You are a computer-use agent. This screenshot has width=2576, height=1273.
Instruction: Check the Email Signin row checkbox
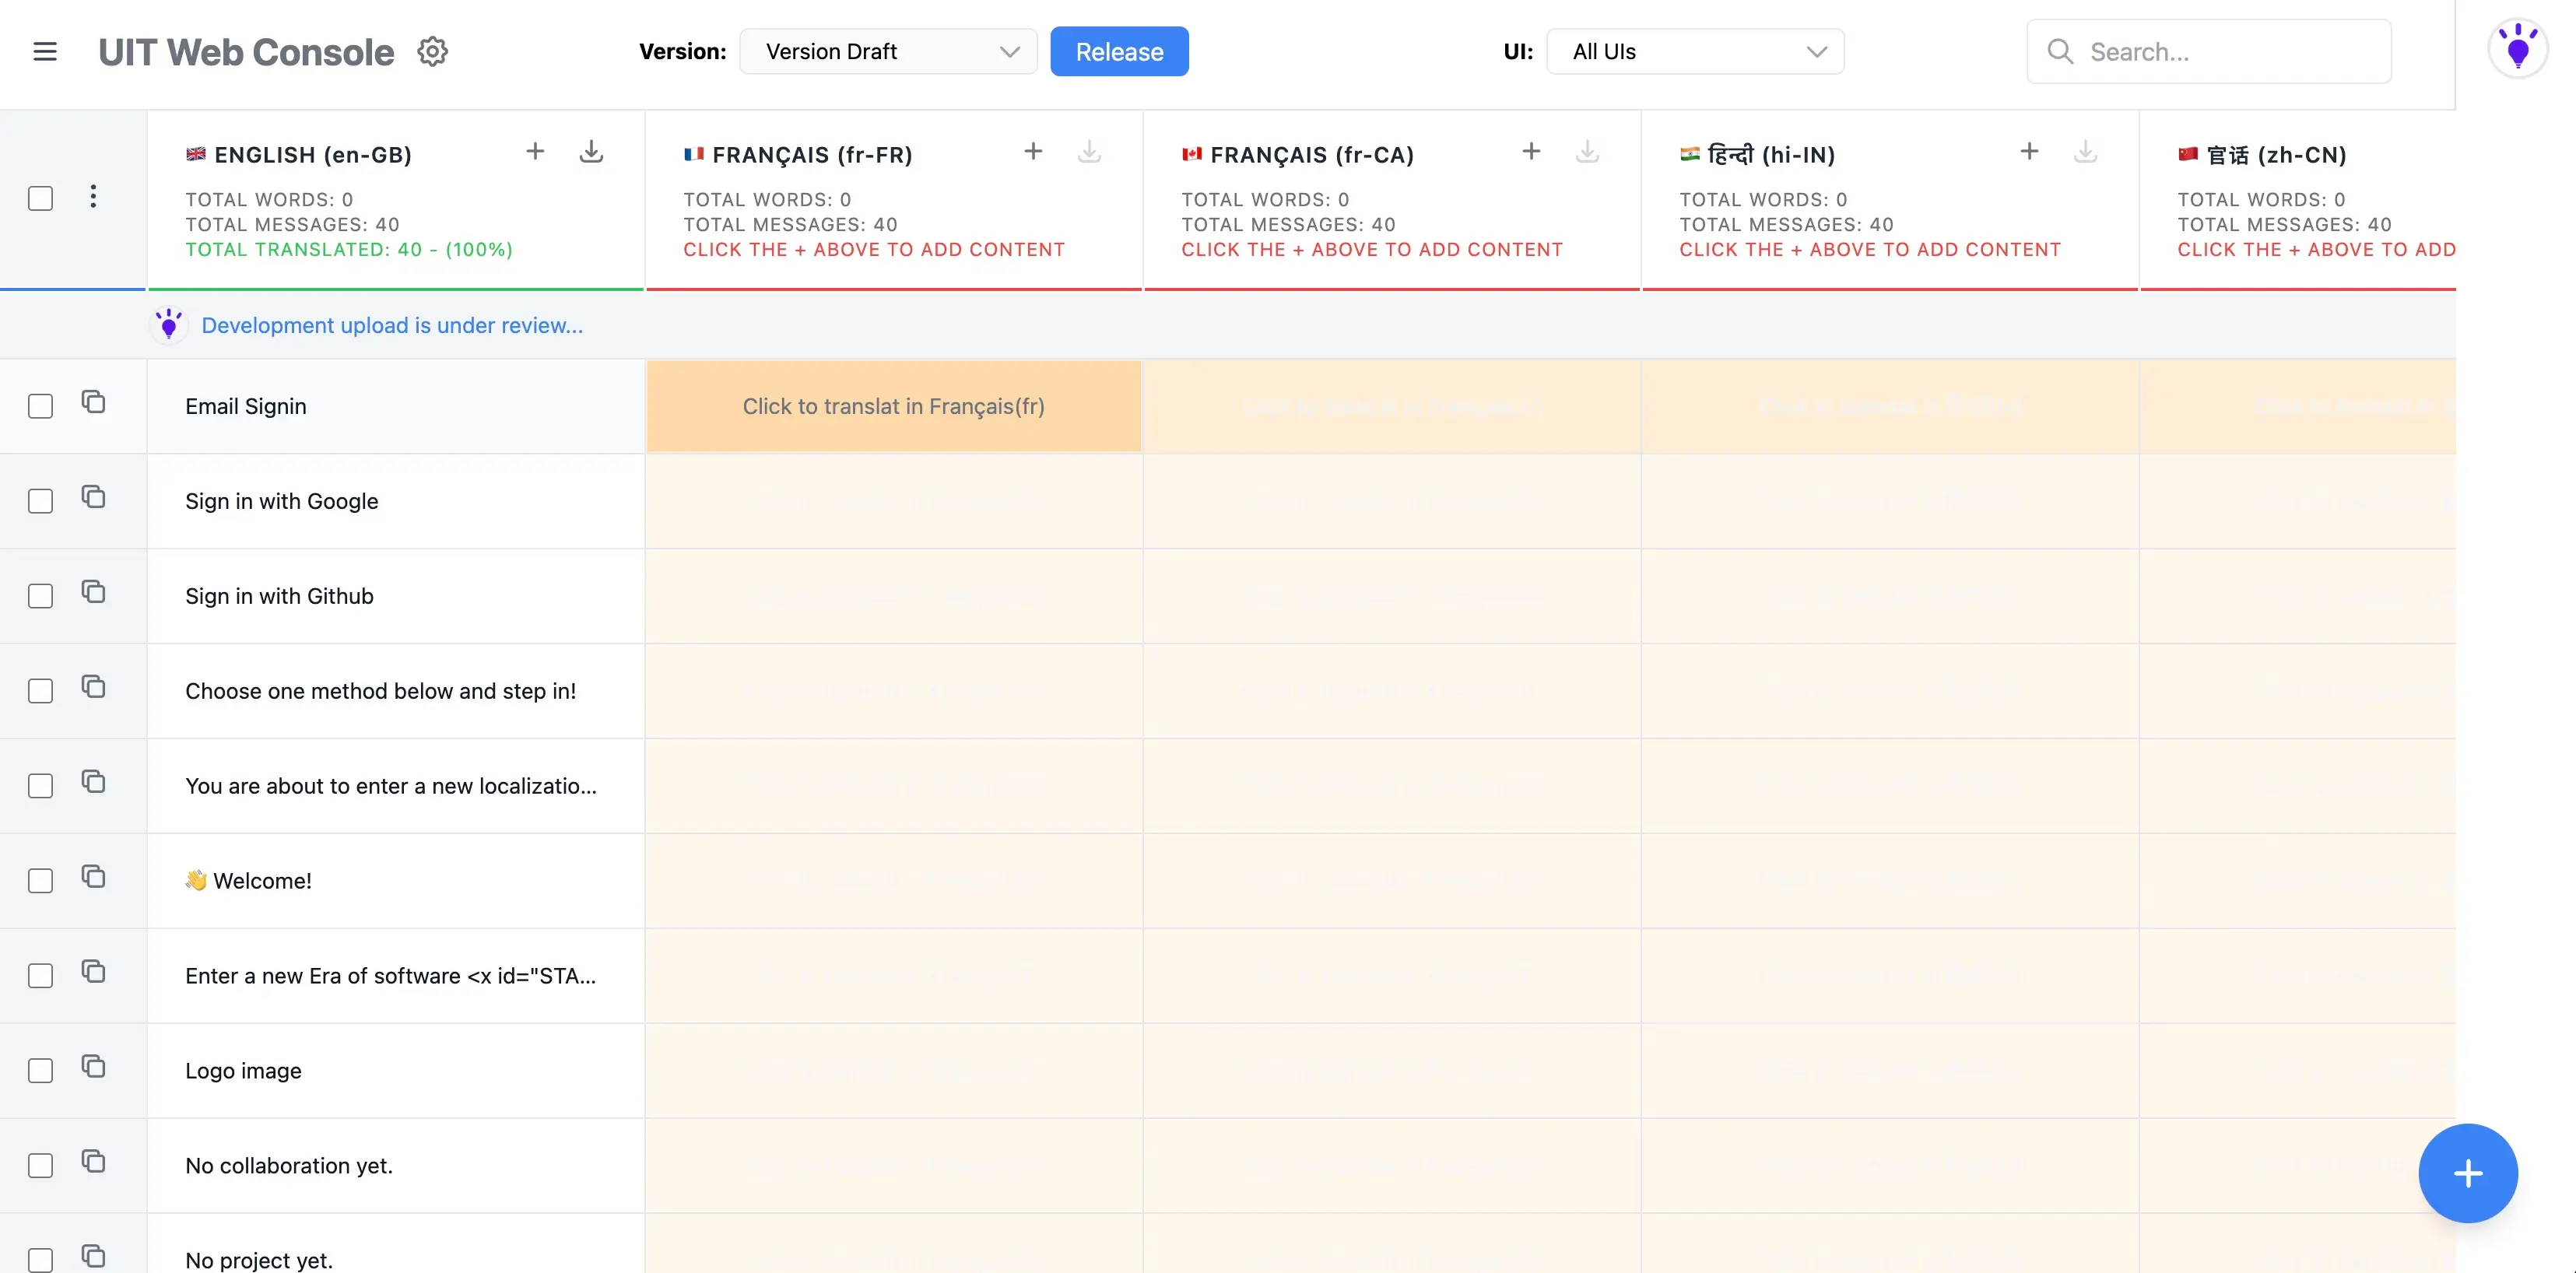[x=40, y=406]
